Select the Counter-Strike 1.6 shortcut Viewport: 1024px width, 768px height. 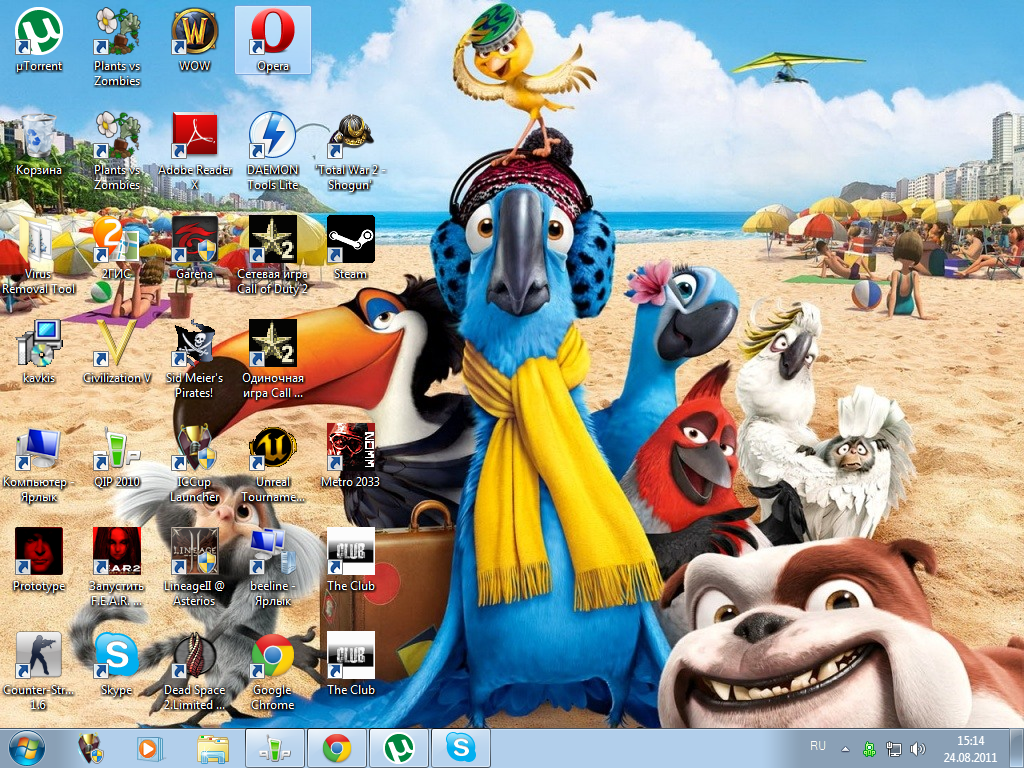tap(39, 671)
